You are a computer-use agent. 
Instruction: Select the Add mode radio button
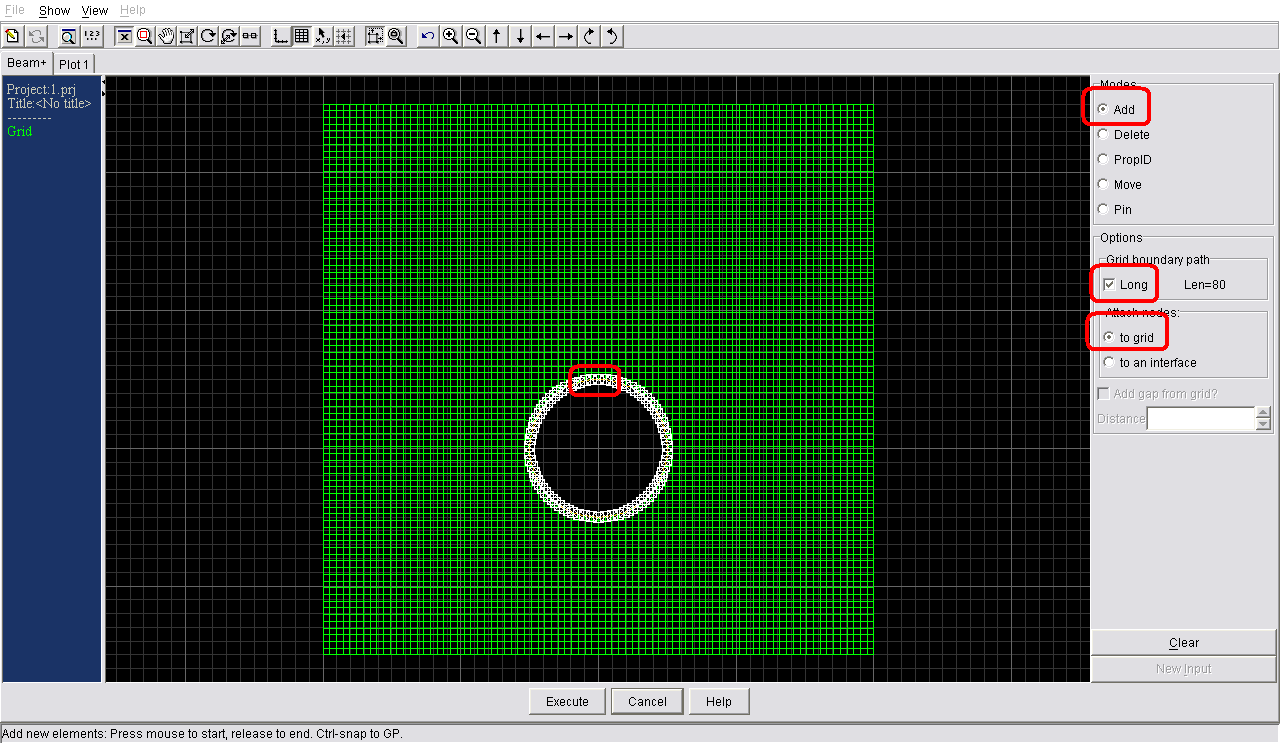[x=1103, y=110]
